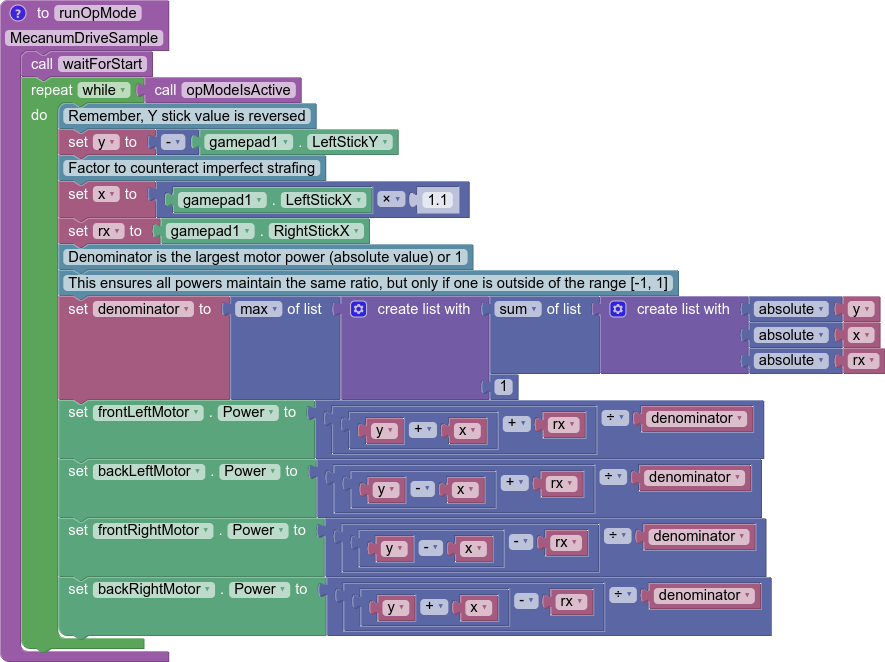Edit the MecanumDriveSample text field
Image resolution: width=885 pixels, height=662 pixels.
[84, 38]
